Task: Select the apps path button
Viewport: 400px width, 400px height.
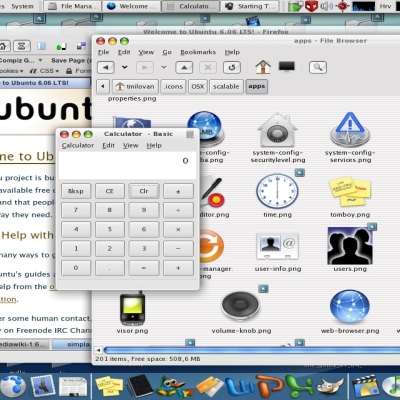Action: (257, 86)
